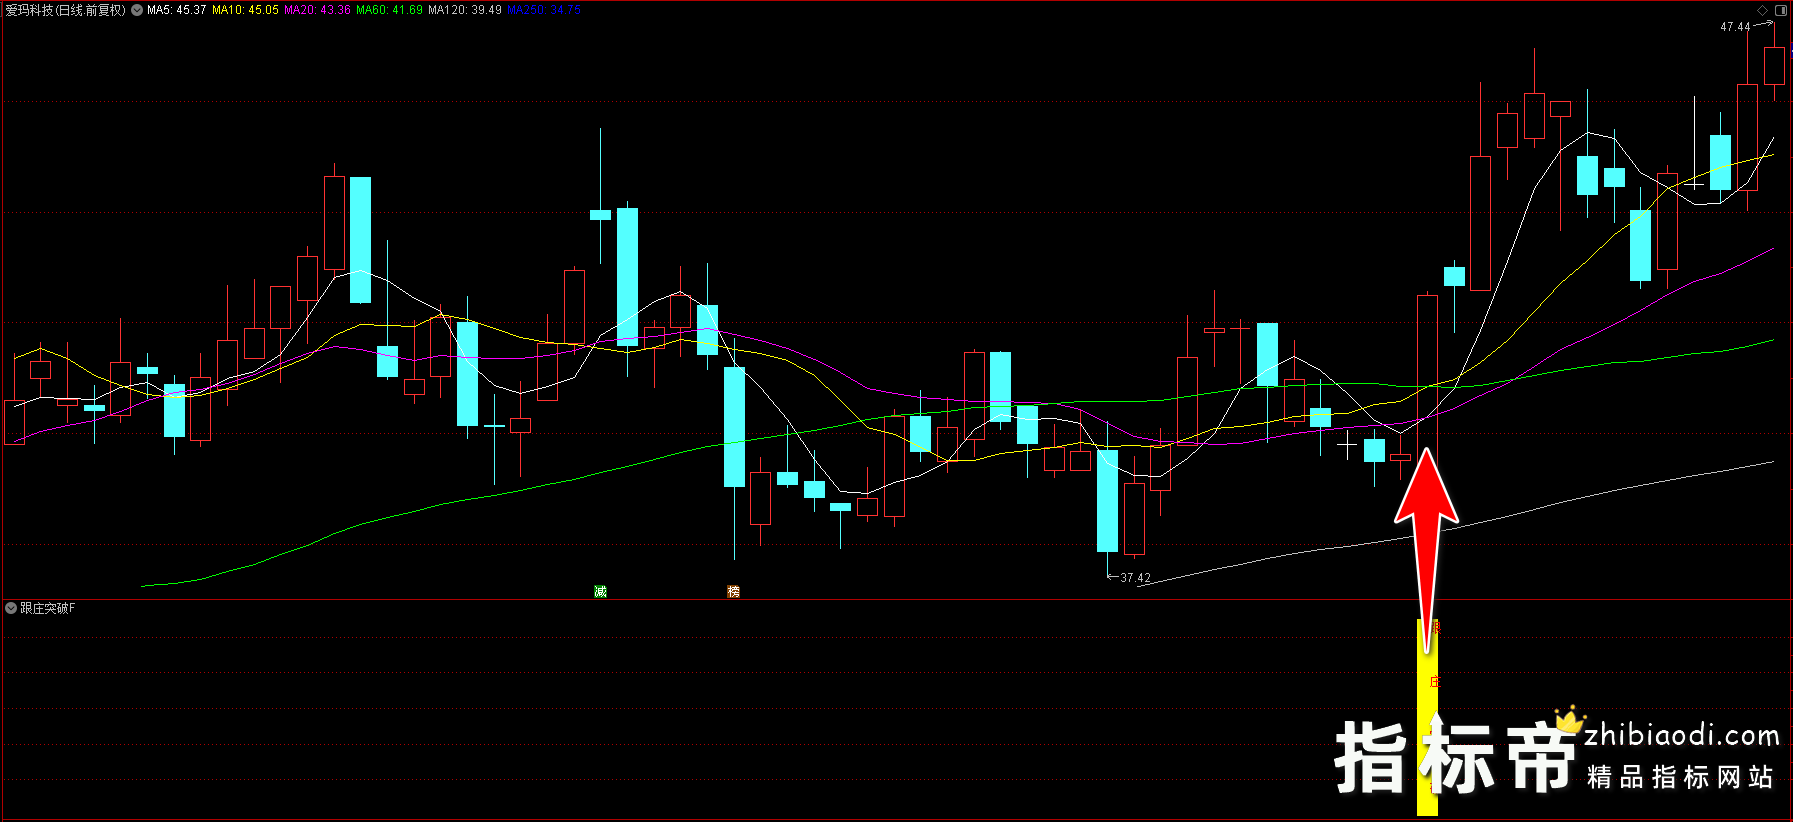The height and width of the screenshot is (822, 1793).
Task: Toggle the side panel icon at top right
Action: (x=1781, y=10)
